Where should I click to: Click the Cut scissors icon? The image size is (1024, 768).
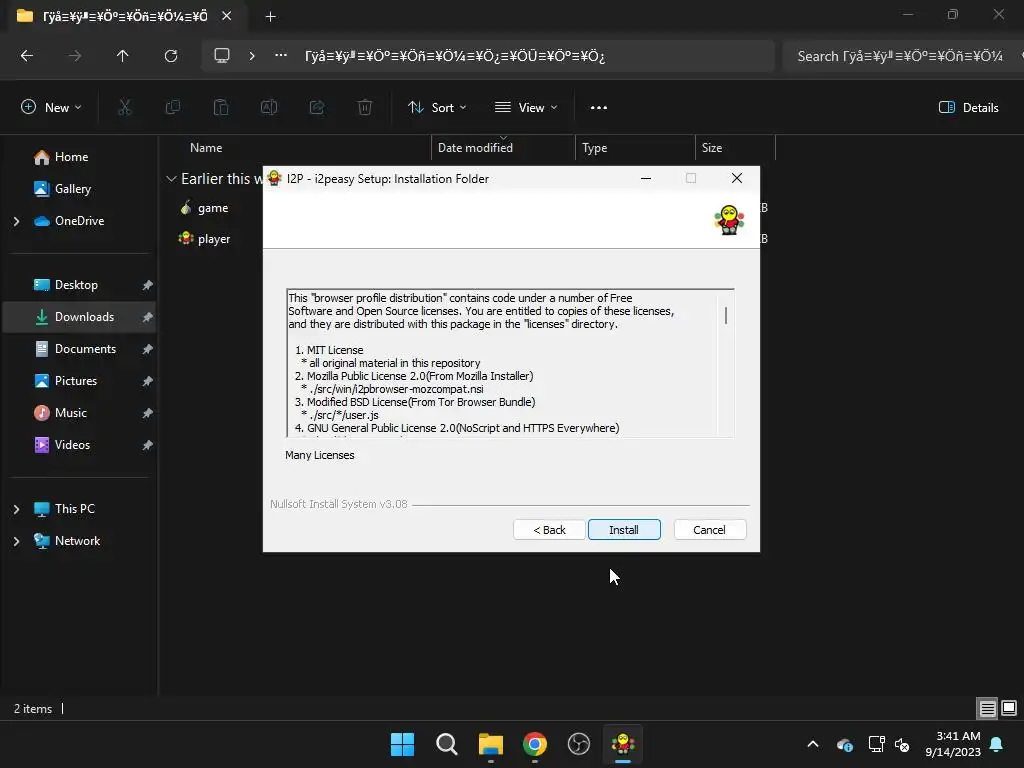coord(124,108)
